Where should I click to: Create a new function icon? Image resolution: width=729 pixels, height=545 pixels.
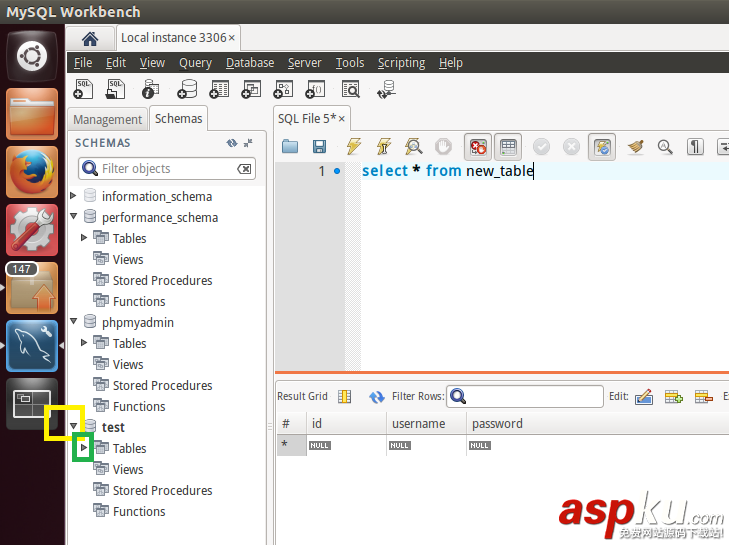coord(315,89)
